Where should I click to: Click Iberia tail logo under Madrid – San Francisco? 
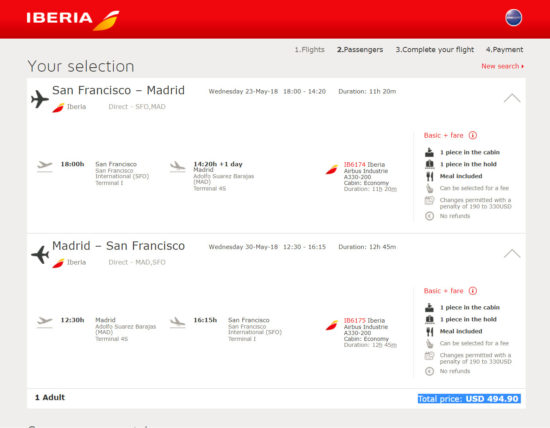coord(58,263)
